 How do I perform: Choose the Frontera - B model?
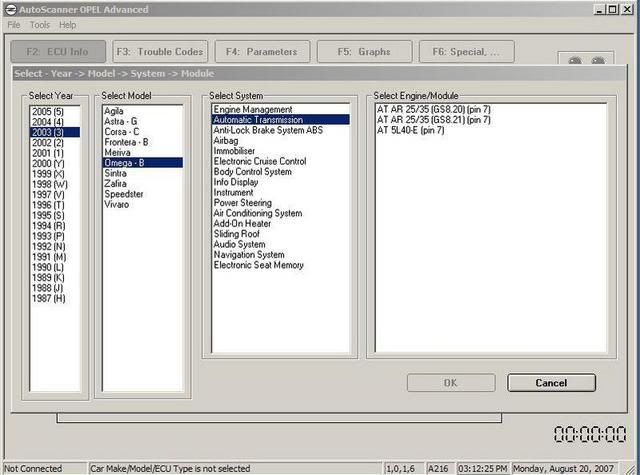(x=142, y=142)
